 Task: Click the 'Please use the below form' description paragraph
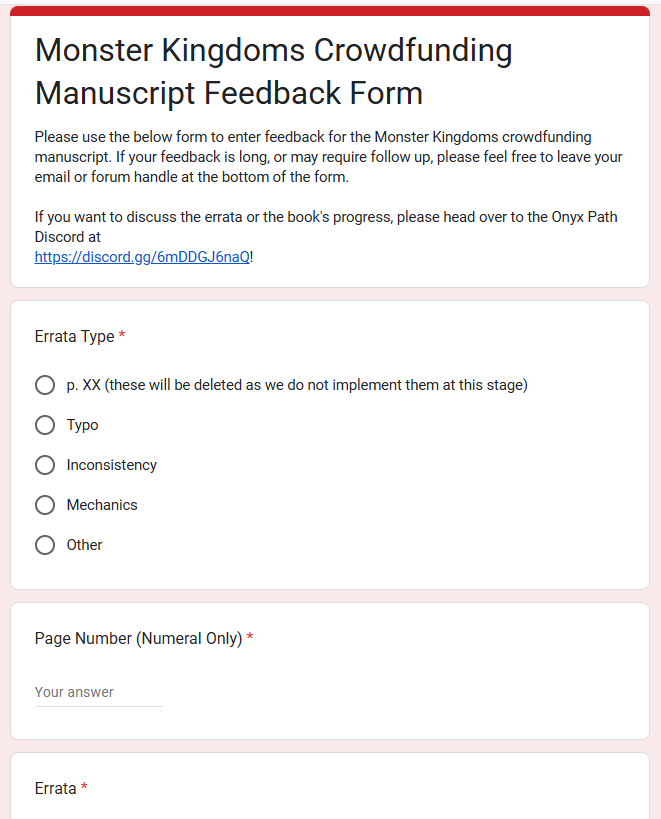[x=328, y=157]
